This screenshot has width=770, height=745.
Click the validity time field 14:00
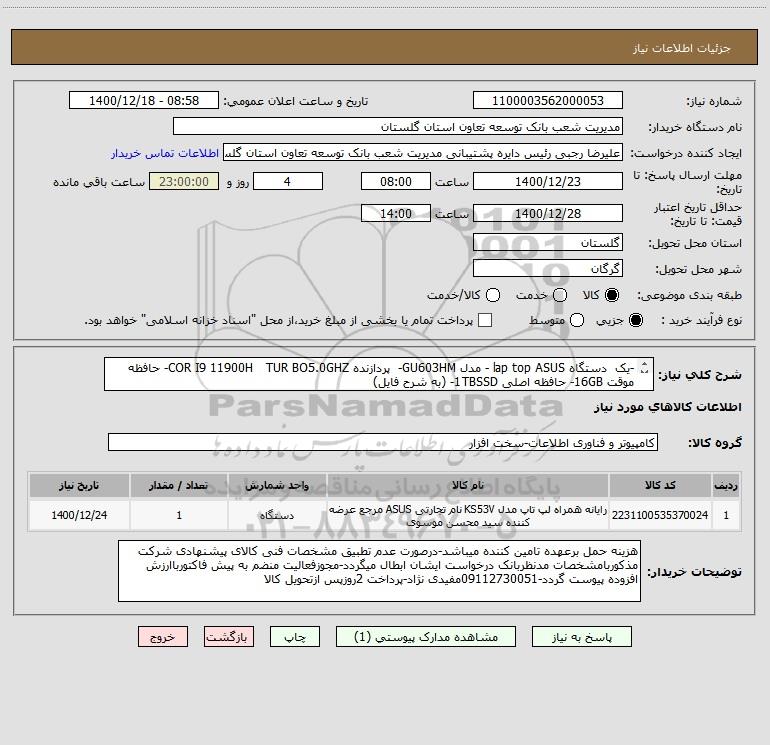tap(396, 213)
